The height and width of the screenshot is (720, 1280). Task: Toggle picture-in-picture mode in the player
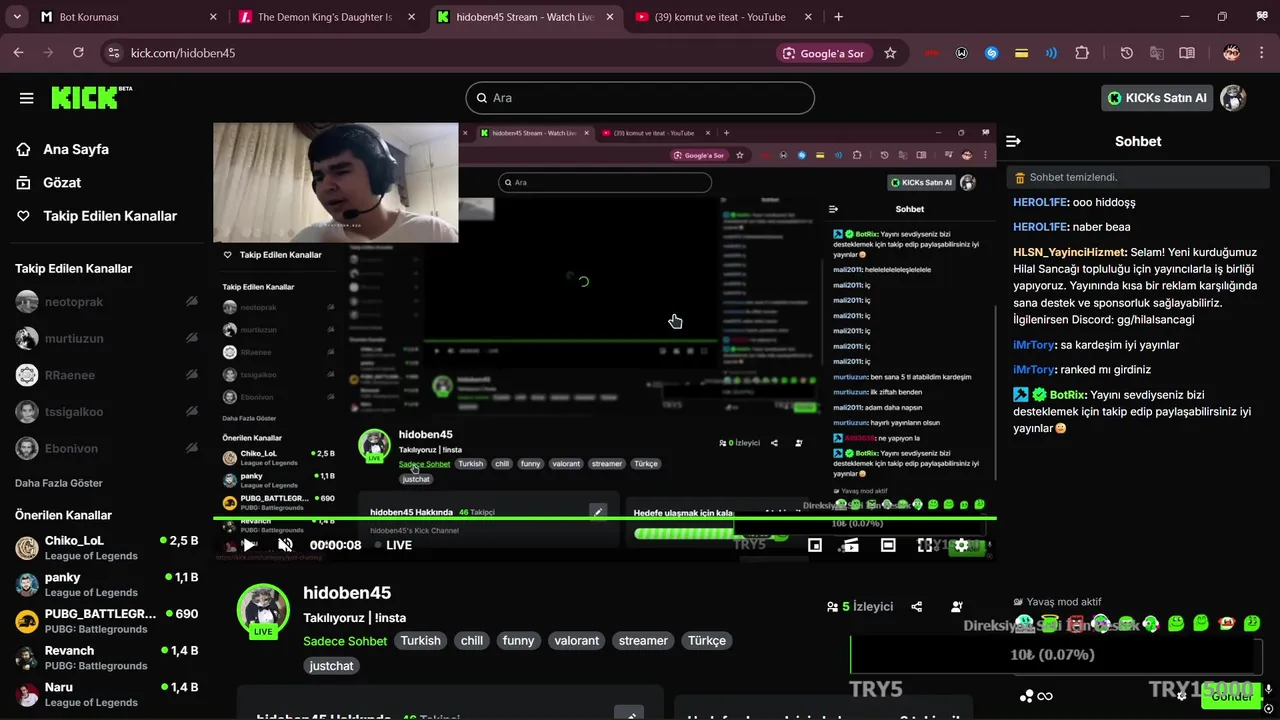815,545
